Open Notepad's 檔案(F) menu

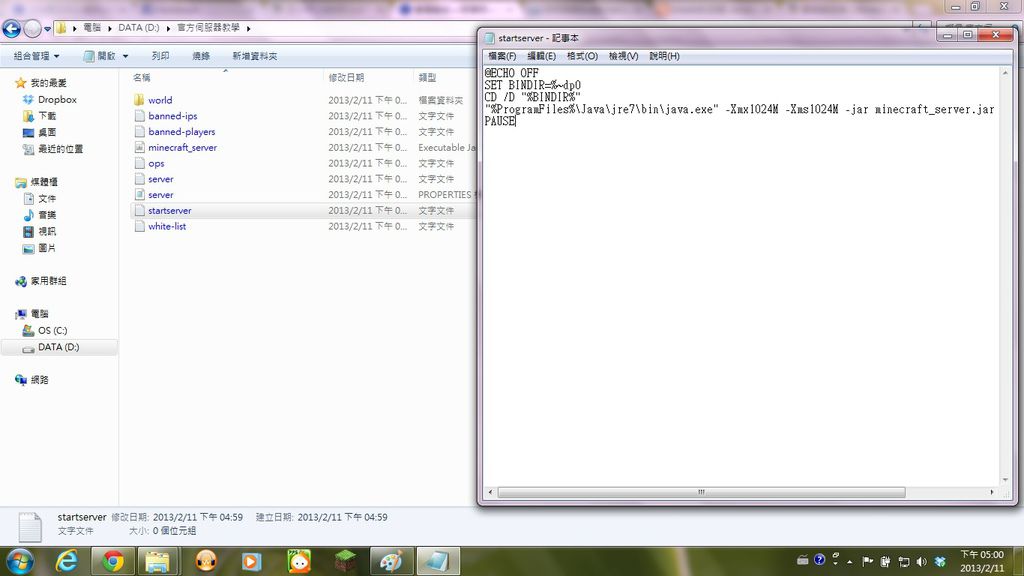(502, 56)
